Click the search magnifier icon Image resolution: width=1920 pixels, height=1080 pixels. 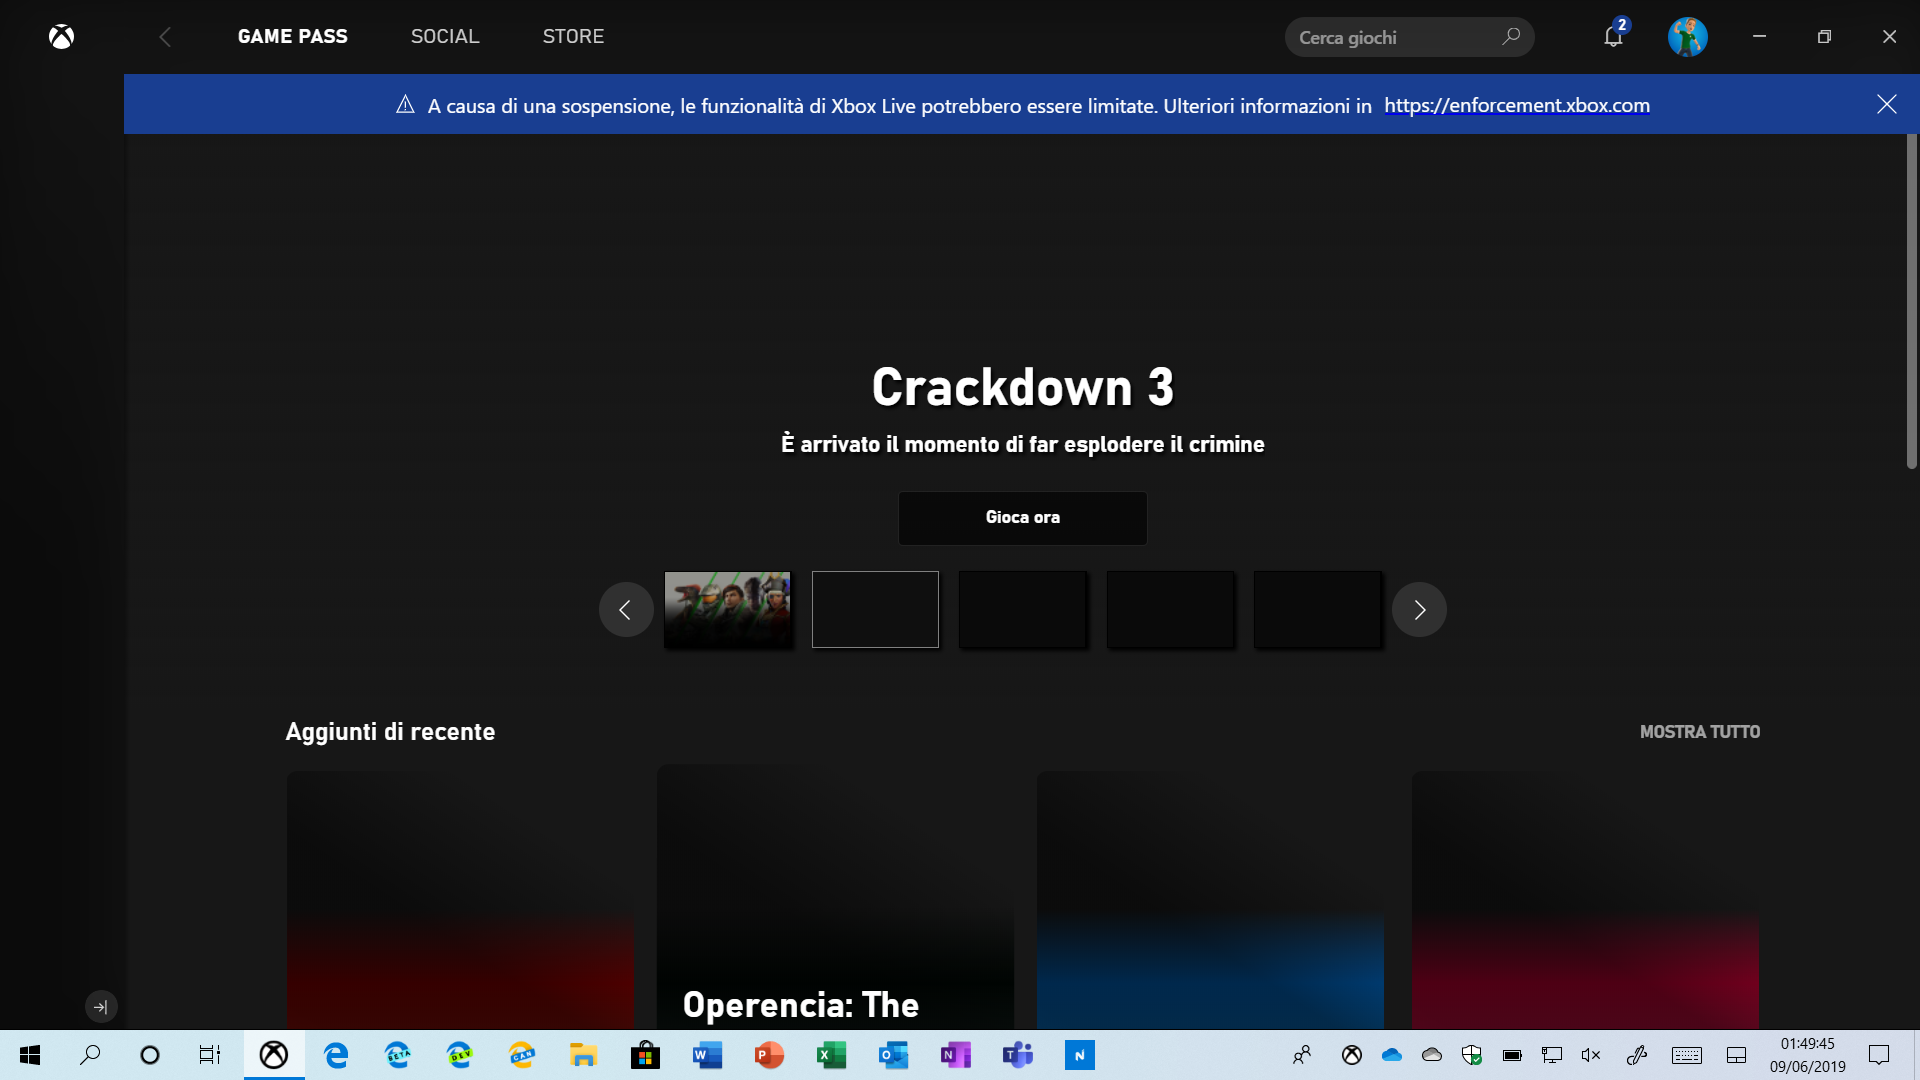[1511, 37]
